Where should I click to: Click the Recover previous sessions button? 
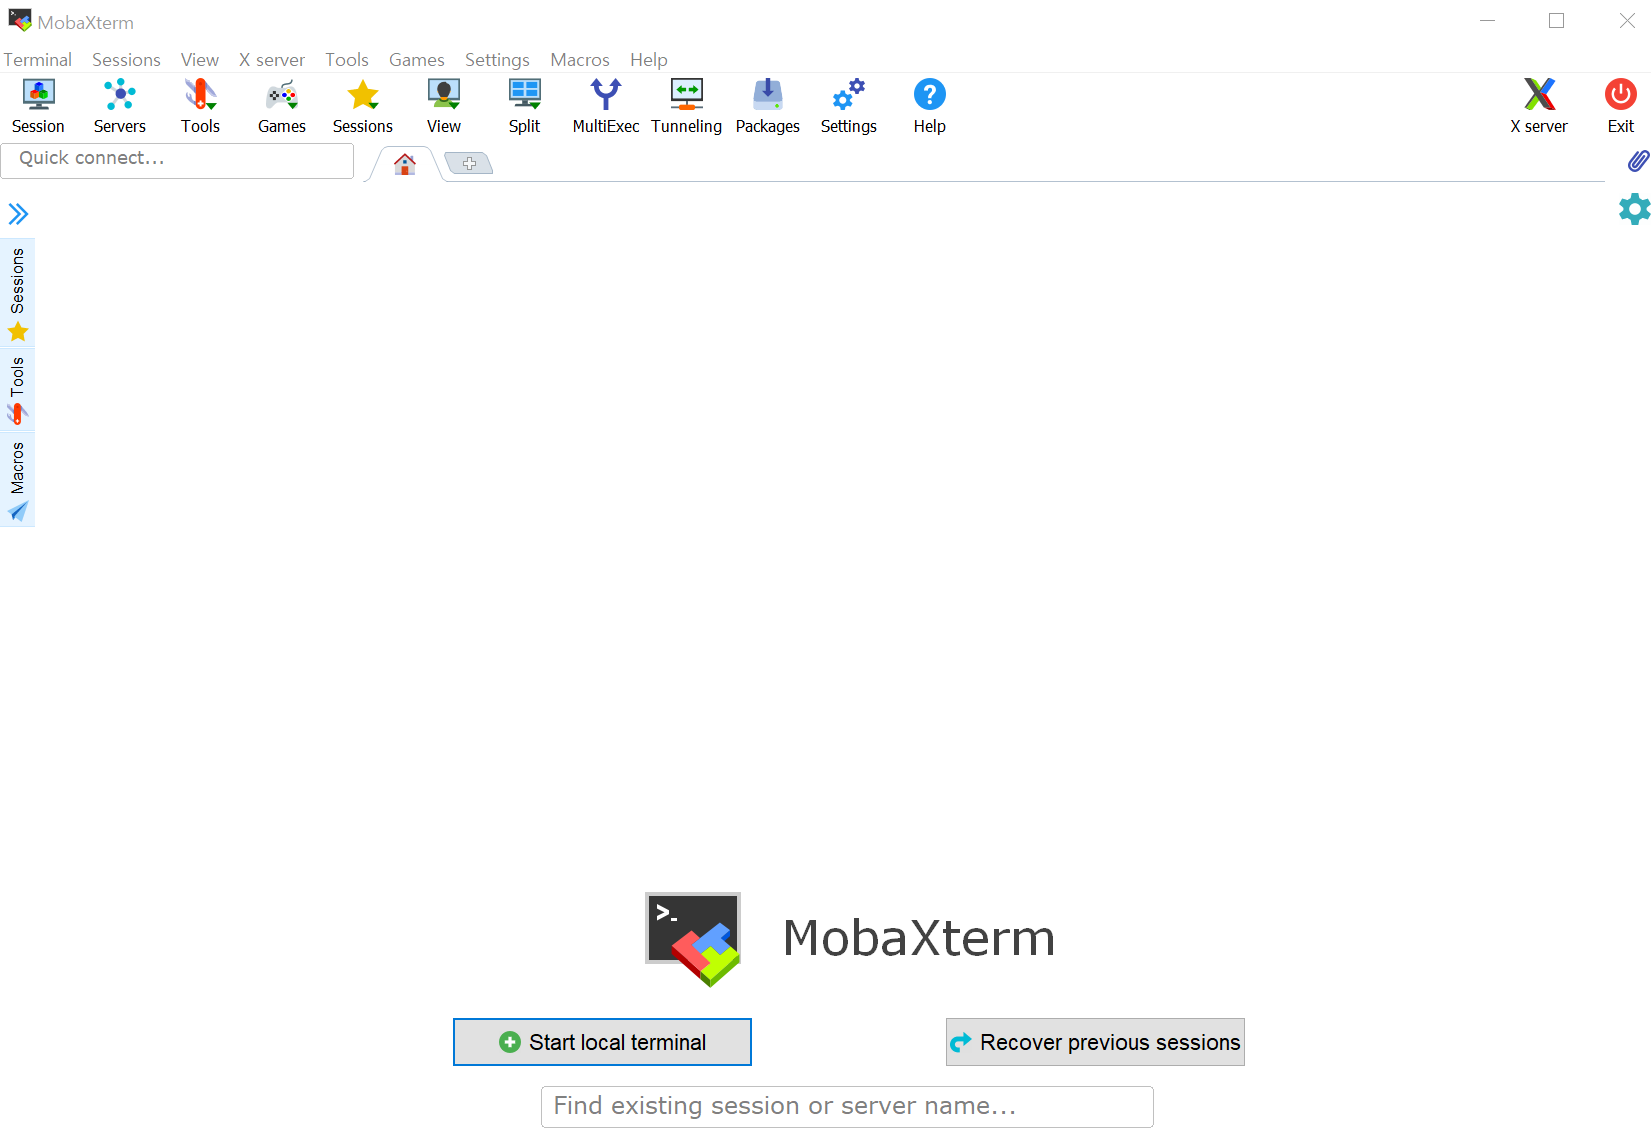click(1095, 1042)
